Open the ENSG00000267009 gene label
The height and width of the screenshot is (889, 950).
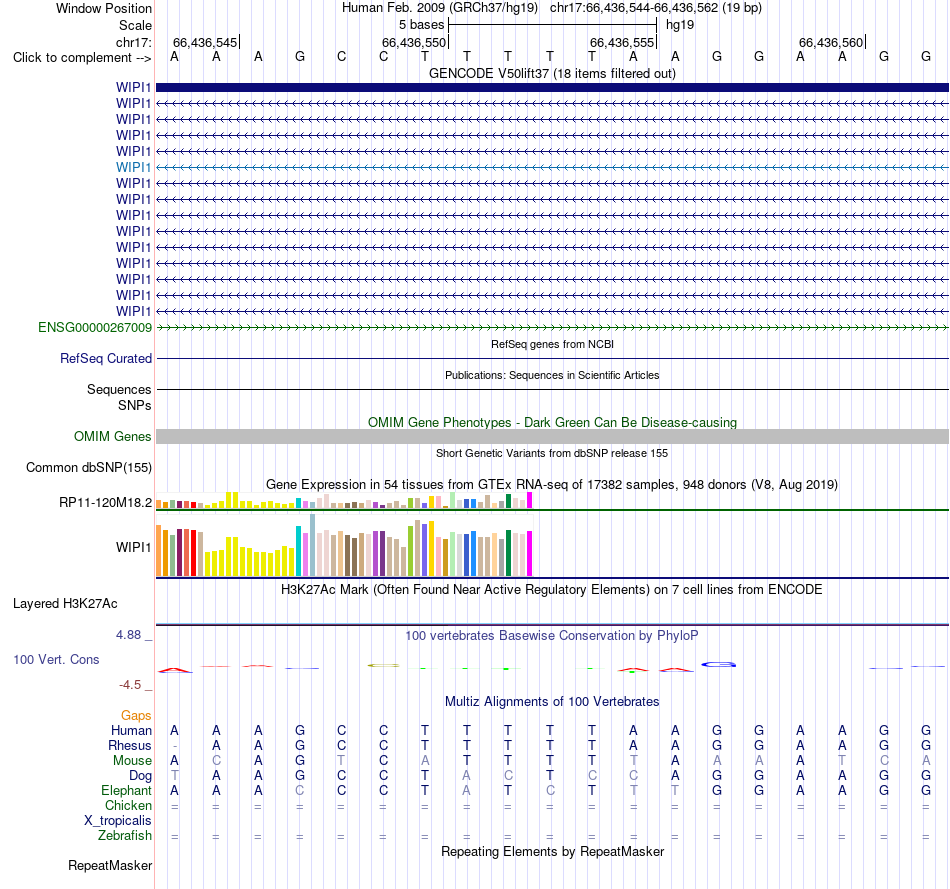(x=95, y=327)
